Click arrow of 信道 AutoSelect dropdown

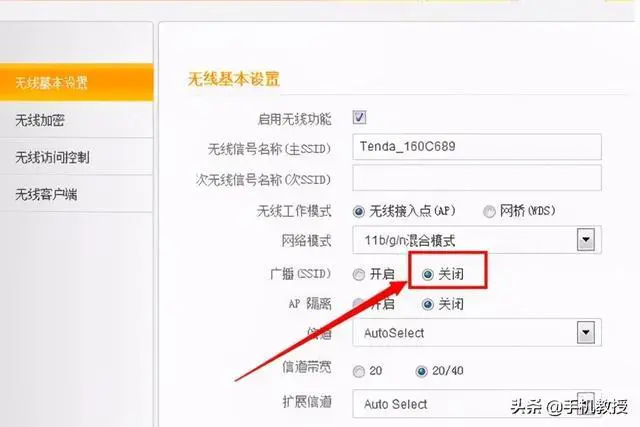pyautogui.click(x=586, y=332)
